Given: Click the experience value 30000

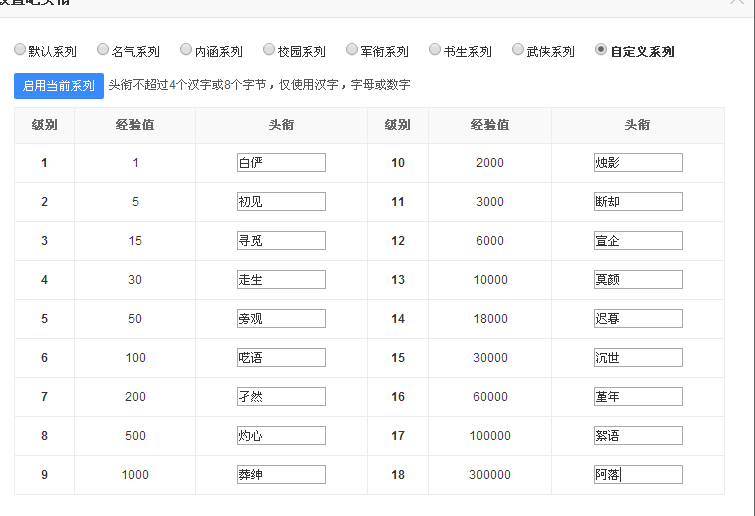Looking at the screenshot, I should 490,358.
